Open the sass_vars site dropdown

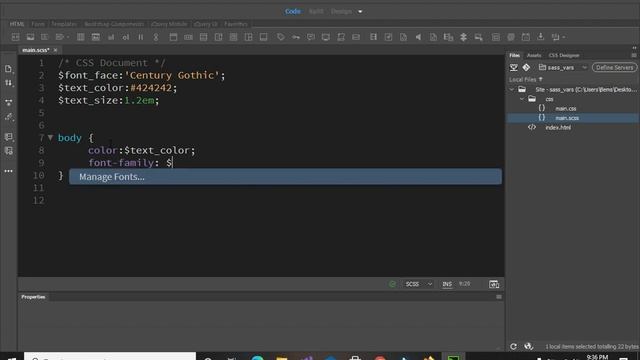click(x=563, y=67)
